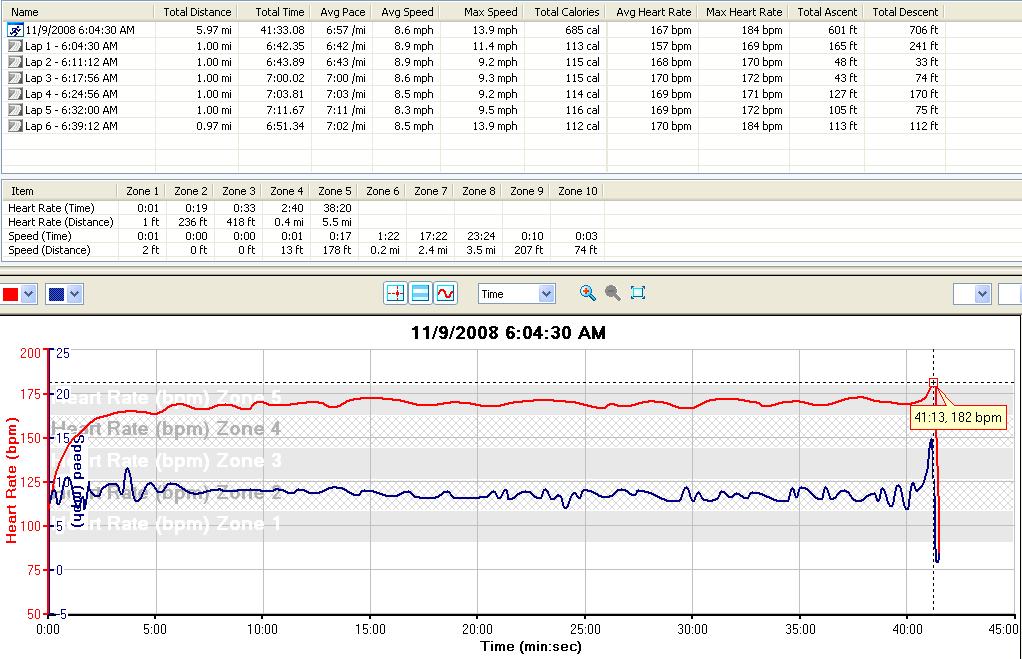
Task: Click the blue speed color swatch
Action: (x=56, y=295)
